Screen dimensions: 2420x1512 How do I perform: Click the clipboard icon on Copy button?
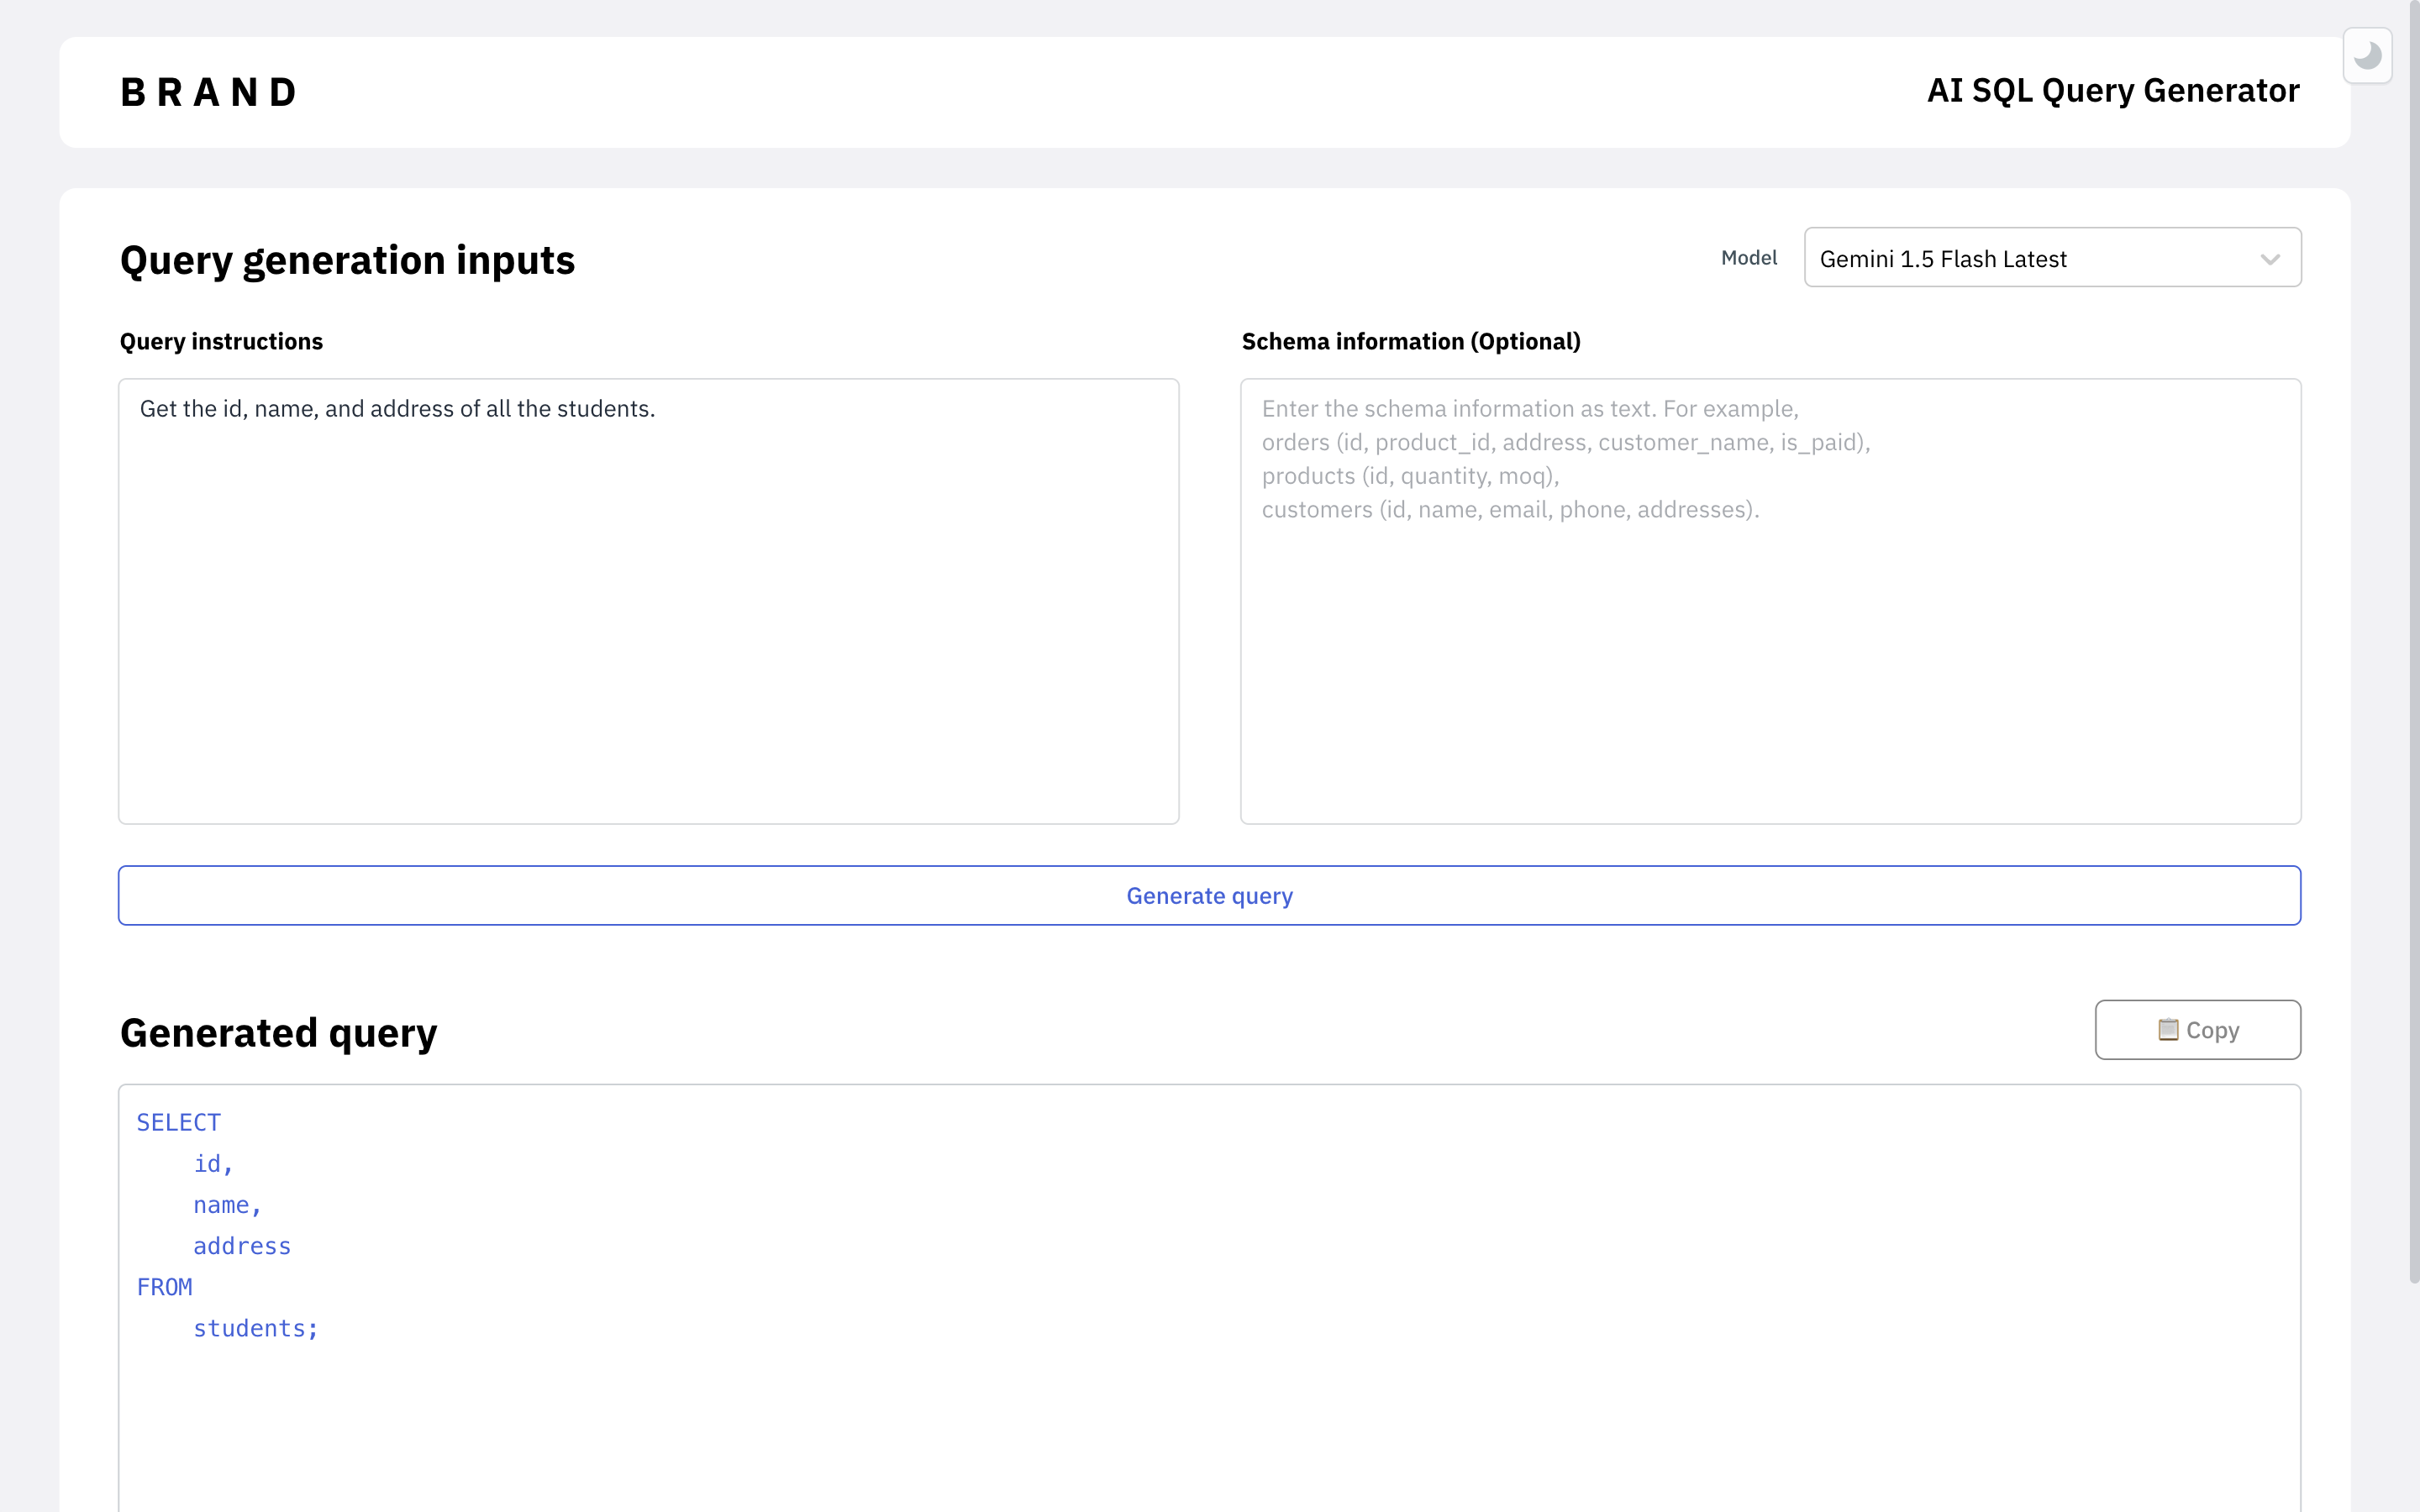(x=2167, y=1030)
